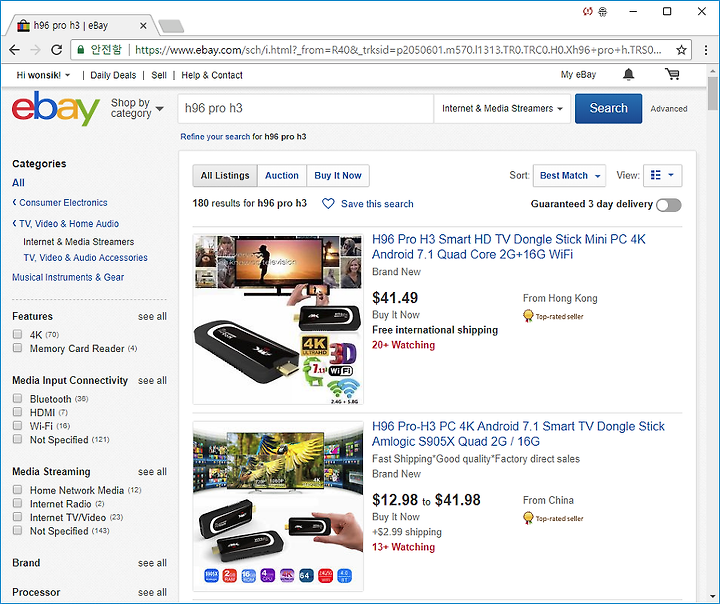Screen dimensions: 720x604
Task: Go back with the browser back arrow
Action: [14, 50]
